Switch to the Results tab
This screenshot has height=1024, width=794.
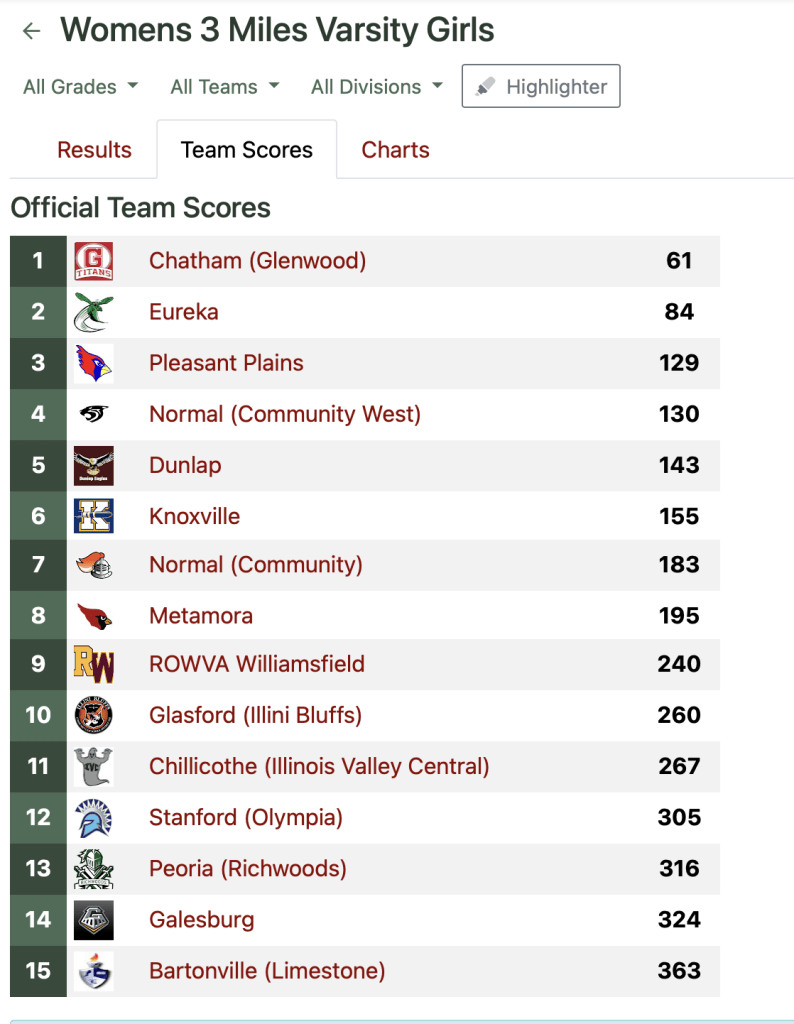[94, 150]
